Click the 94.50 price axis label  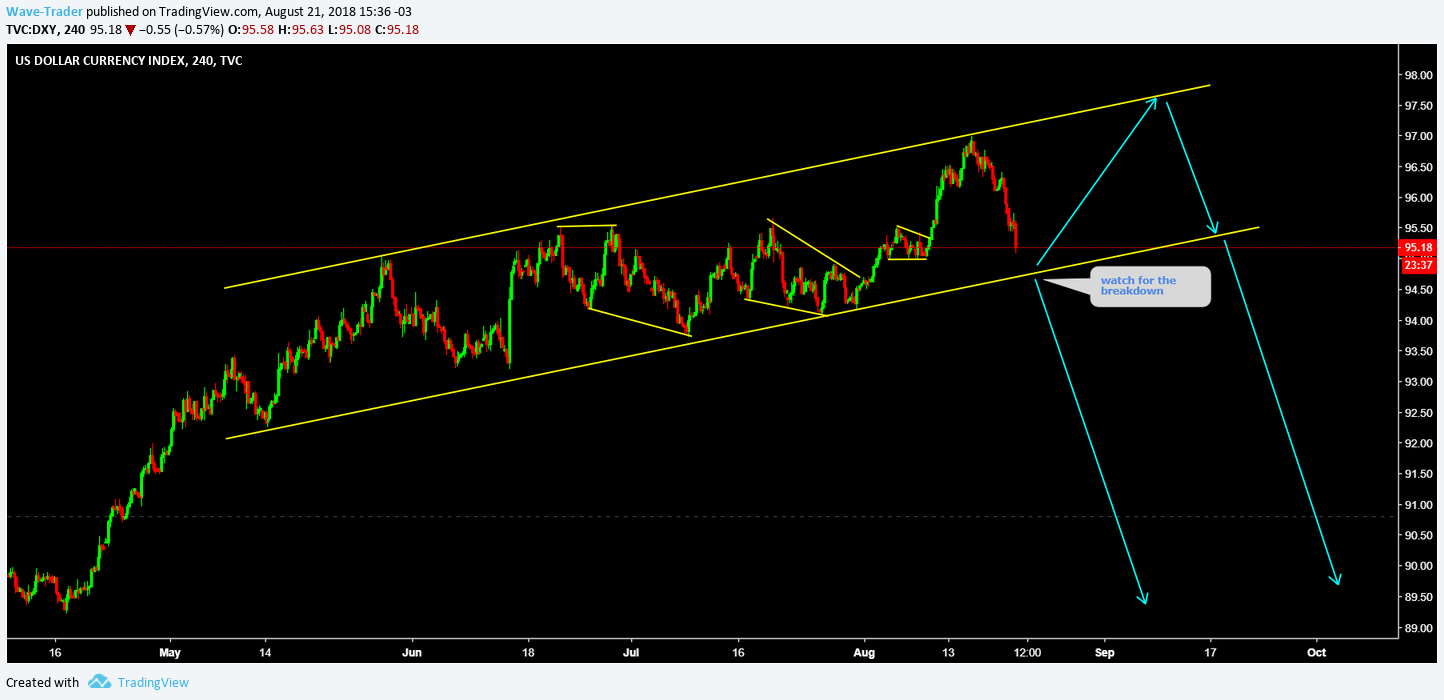[1417, 290]
